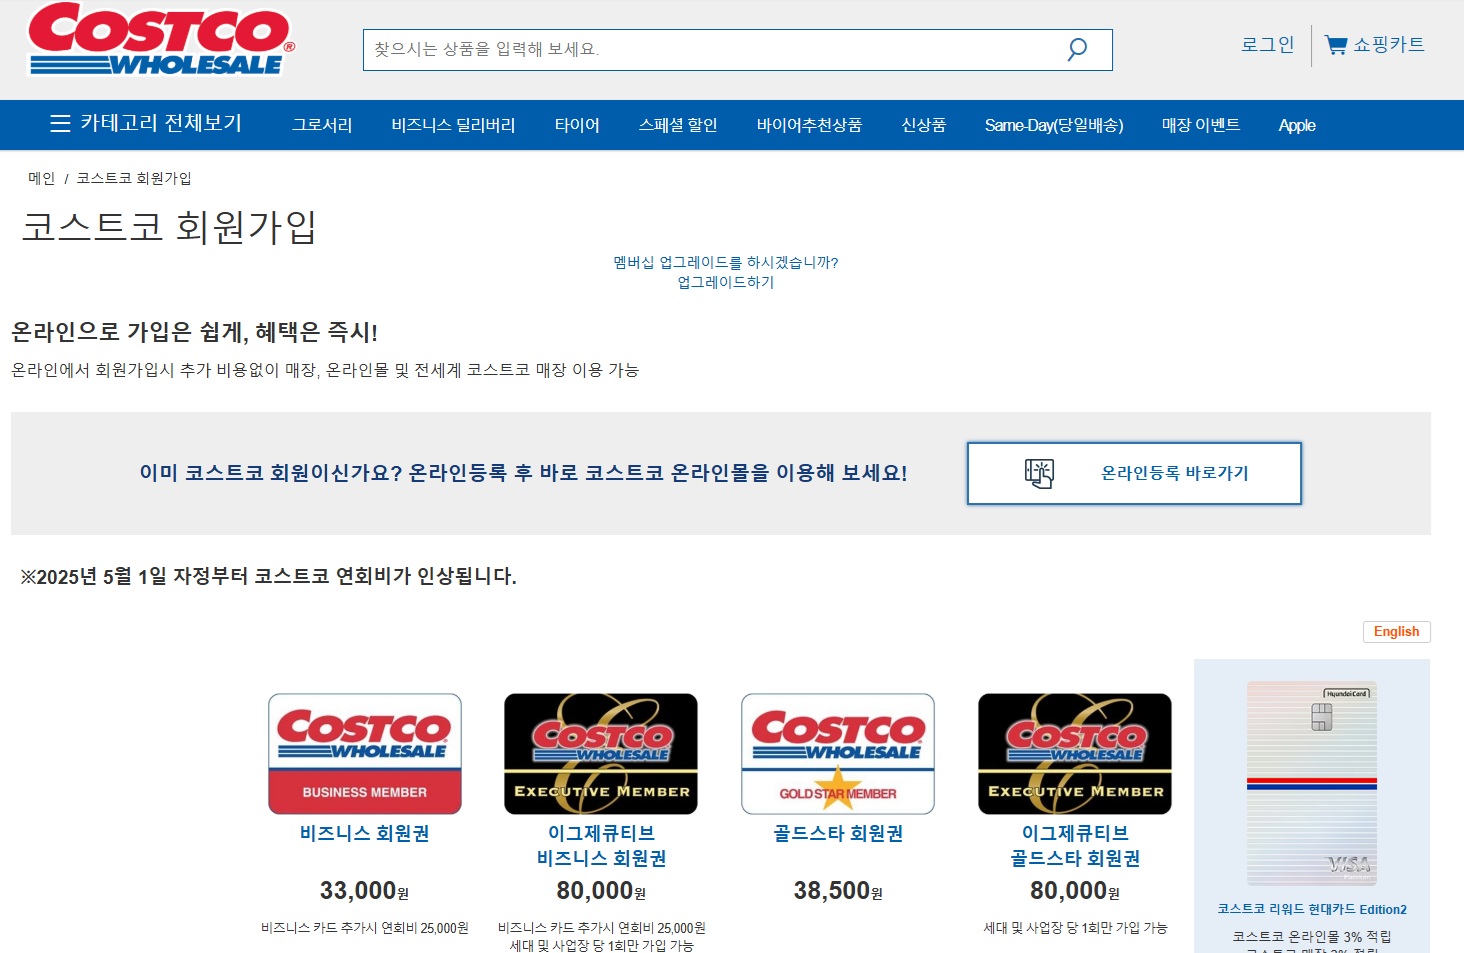Screen dimensions: 1464x953
Task: Click inside the product search field
Action: coord(700,49)
